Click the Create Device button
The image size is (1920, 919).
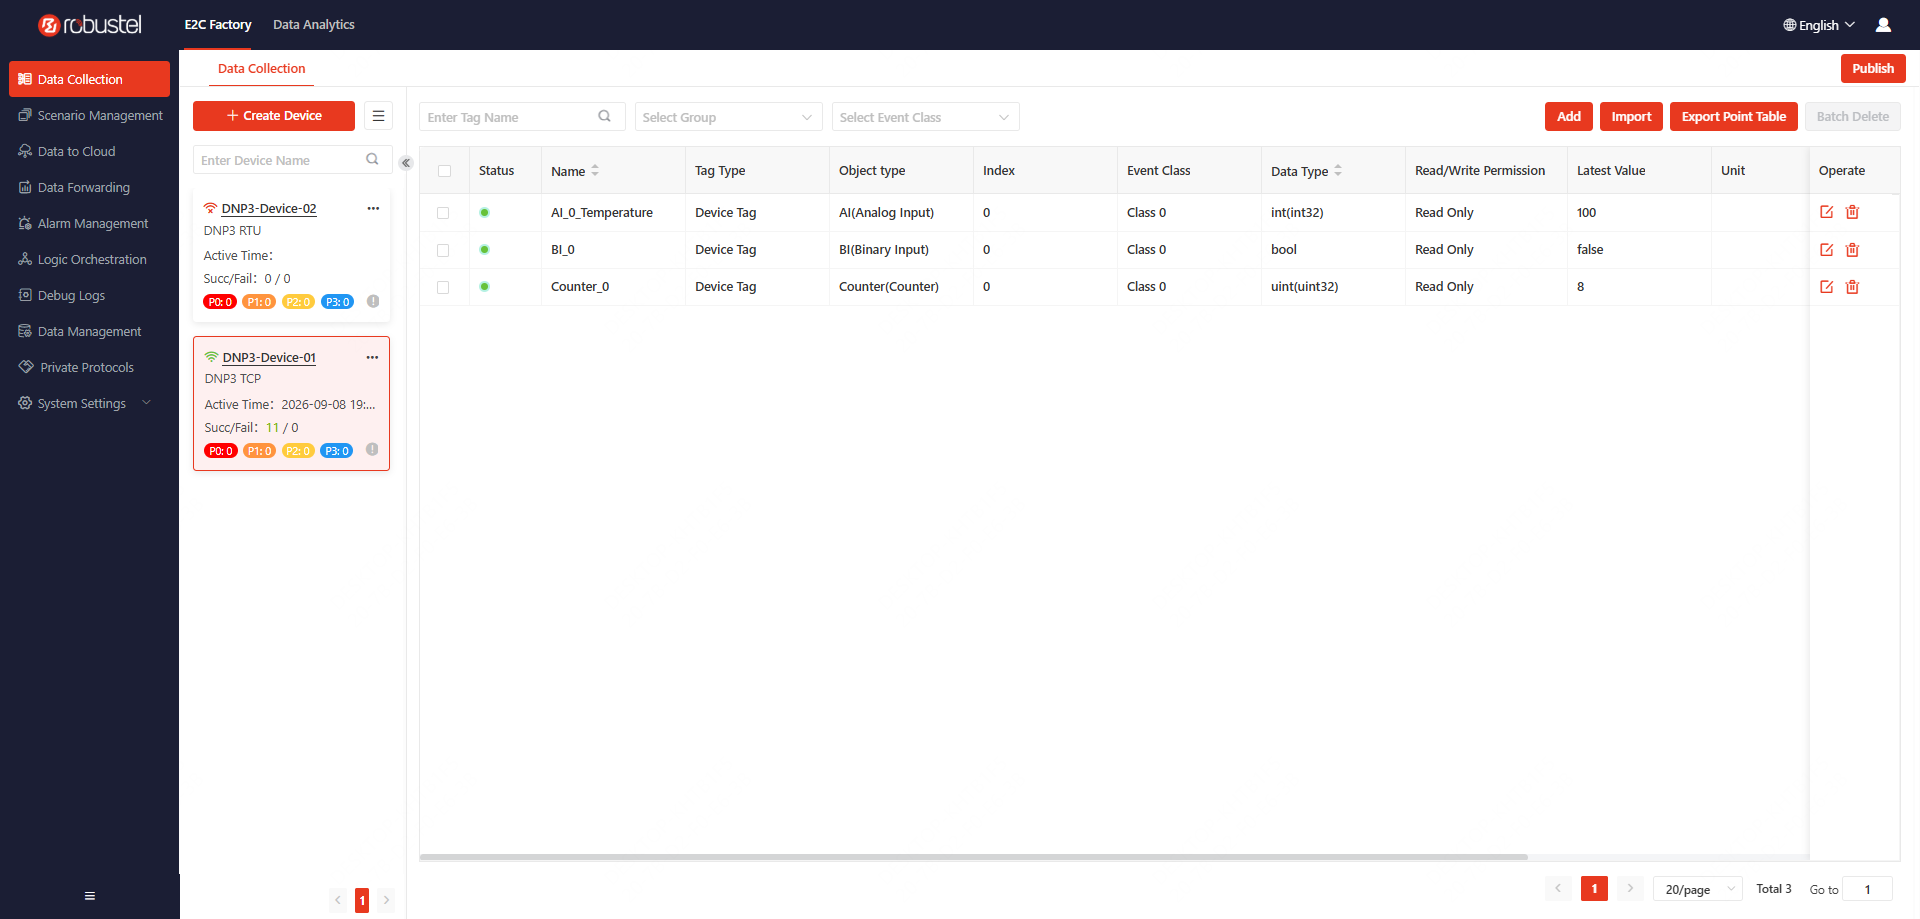pos(274,116)
